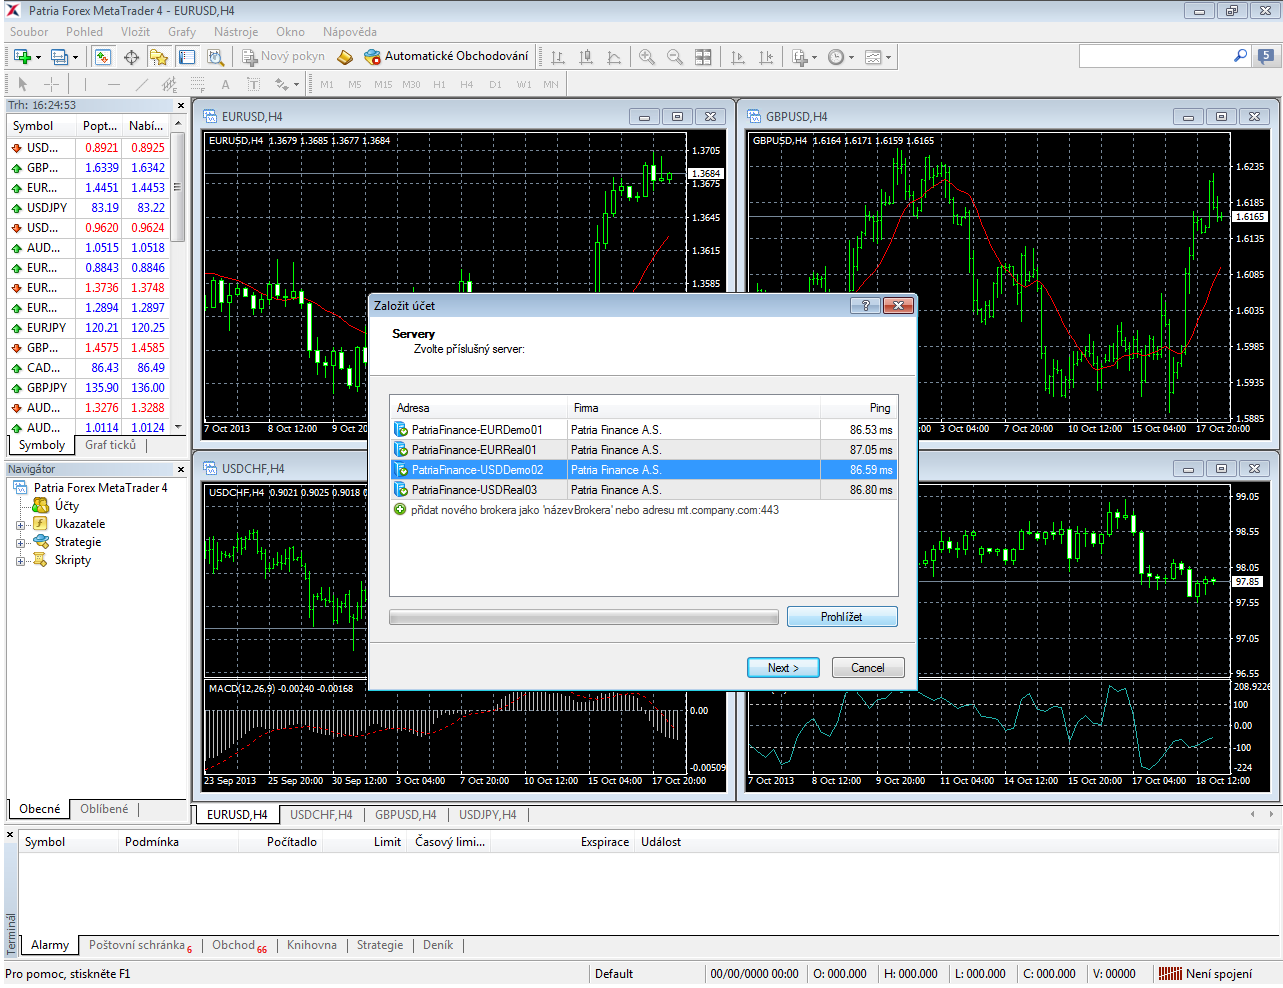
Task: Toggle the Terminal panel icon
Action: [186, 57]
